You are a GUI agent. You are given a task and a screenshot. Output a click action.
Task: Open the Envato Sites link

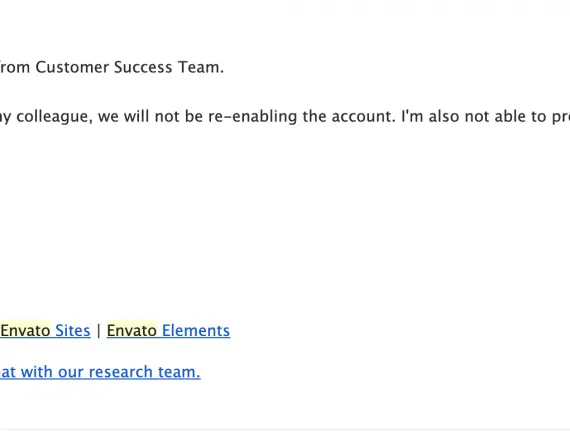[x=45, y=331]
